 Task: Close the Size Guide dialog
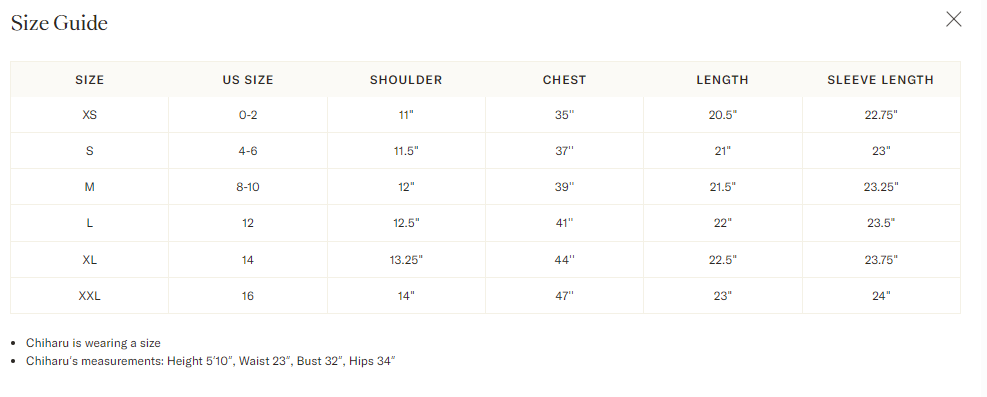[954, 20]
